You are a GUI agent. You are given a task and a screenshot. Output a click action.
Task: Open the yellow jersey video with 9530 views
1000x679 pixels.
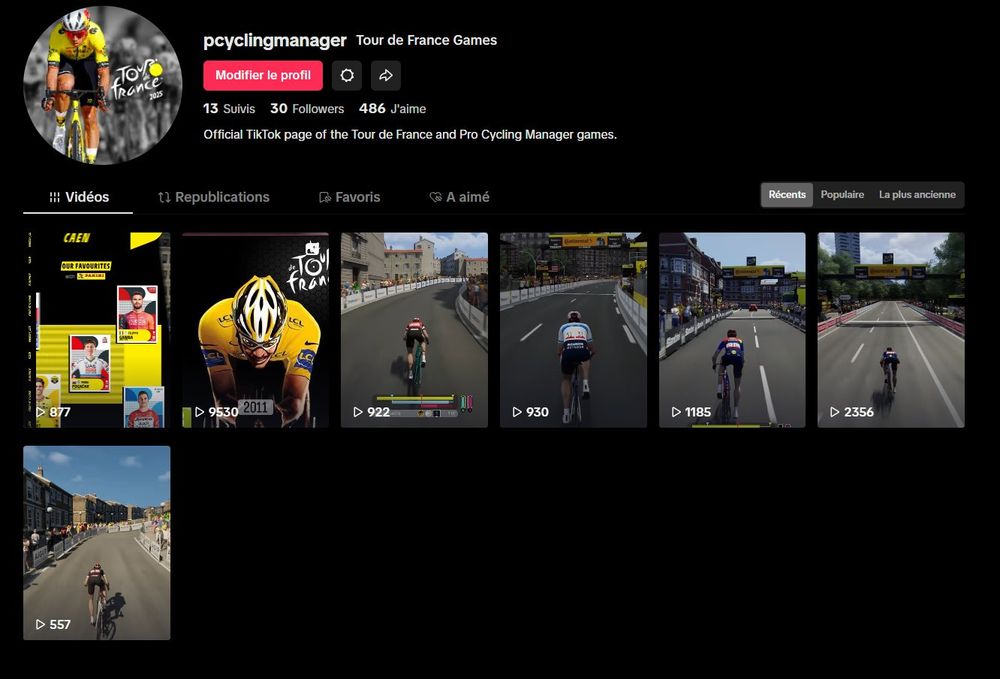coord(256,330)
